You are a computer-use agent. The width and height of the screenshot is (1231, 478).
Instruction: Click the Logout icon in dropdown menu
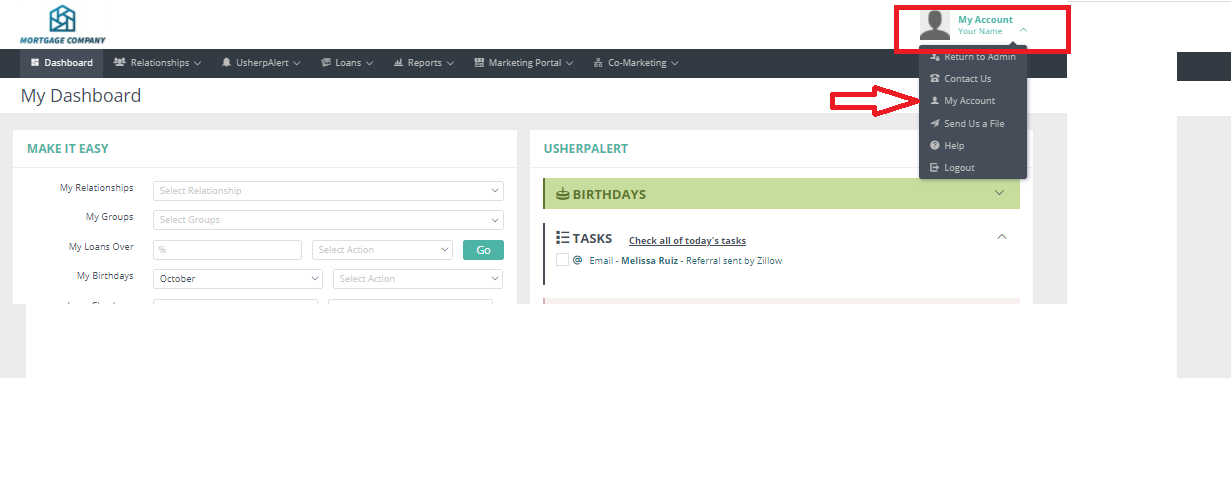tap(934, 168)
